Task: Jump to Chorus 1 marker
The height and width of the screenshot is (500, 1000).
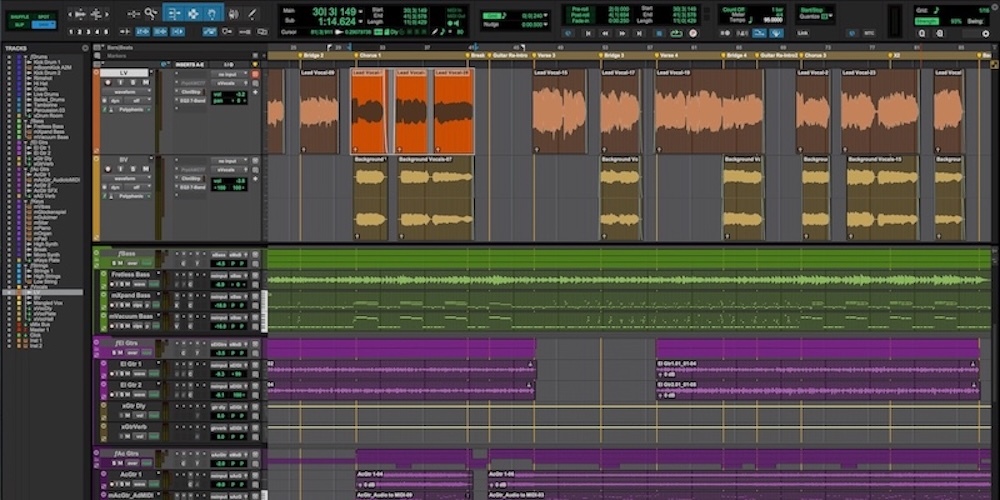Action: 371,56
